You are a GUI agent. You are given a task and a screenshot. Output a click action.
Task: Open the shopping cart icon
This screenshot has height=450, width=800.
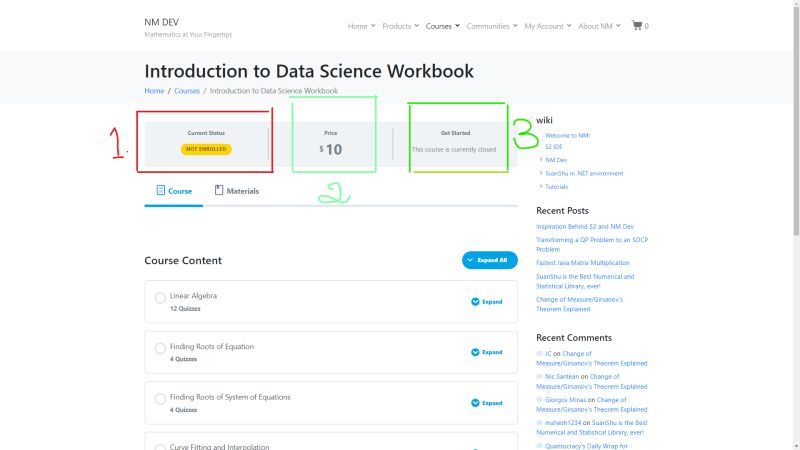click(636, 25)
